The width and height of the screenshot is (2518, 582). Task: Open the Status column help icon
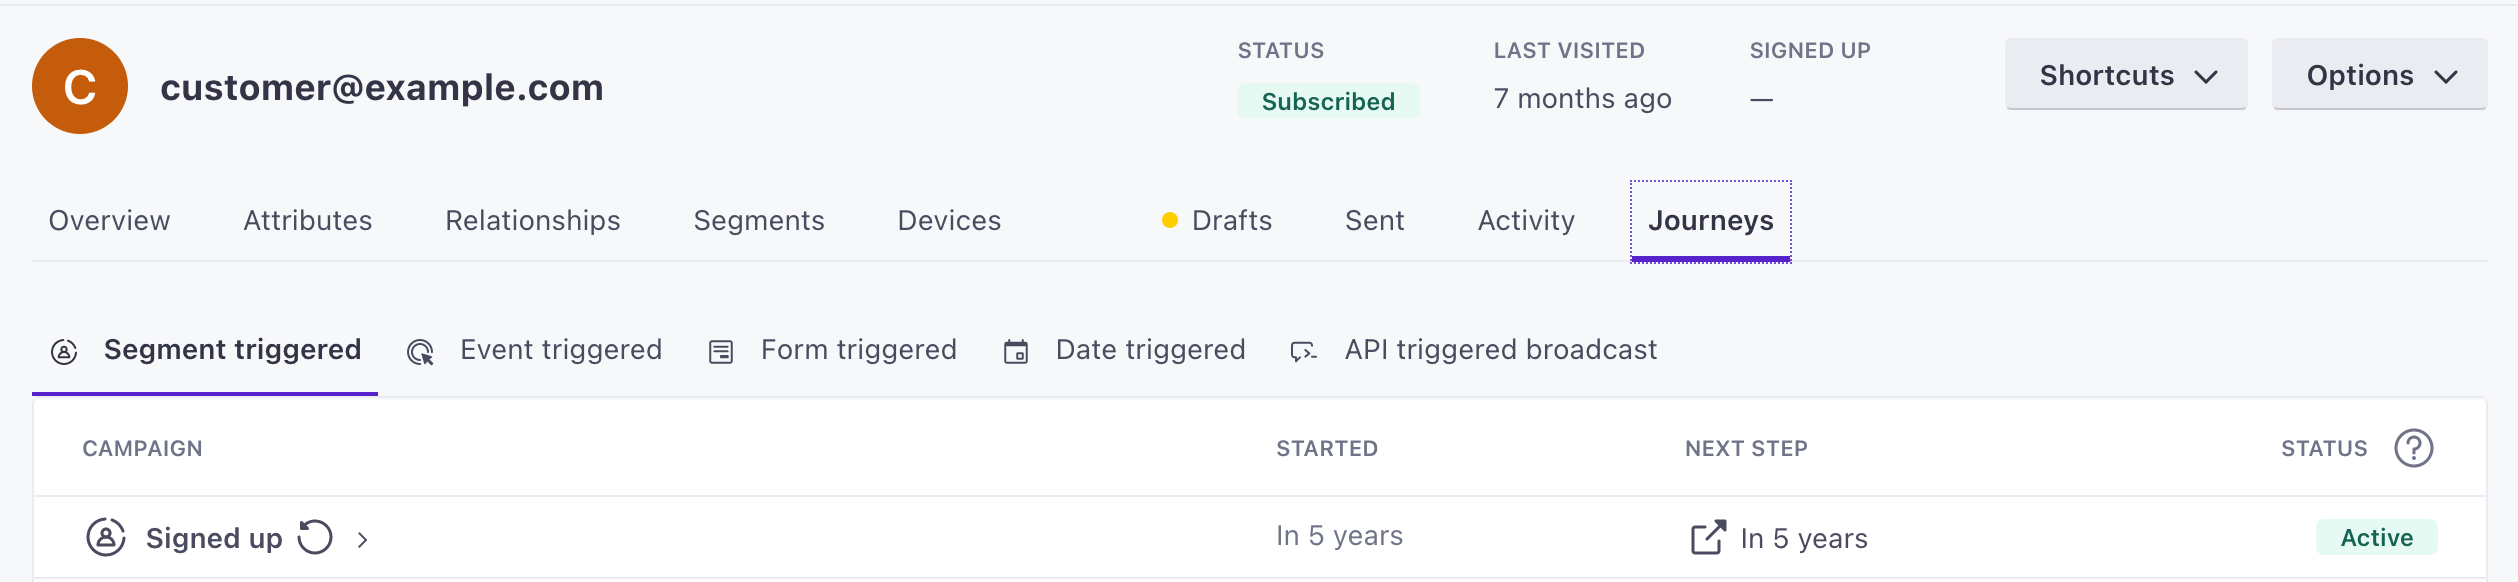[x=2414, y=448]
